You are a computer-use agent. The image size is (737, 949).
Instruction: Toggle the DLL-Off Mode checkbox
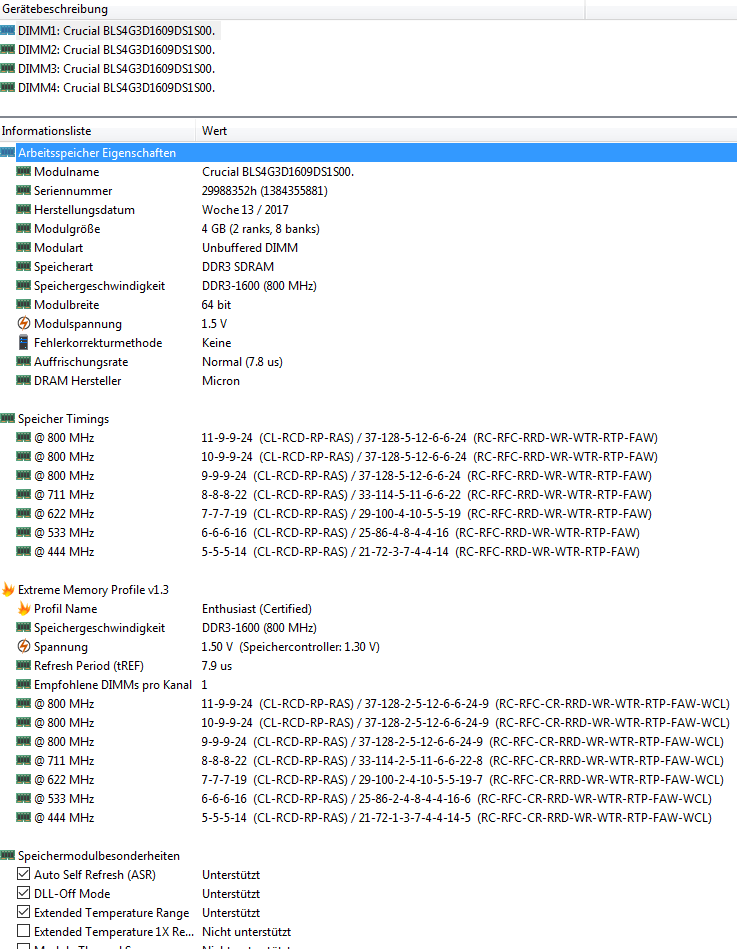pos(24,893)
